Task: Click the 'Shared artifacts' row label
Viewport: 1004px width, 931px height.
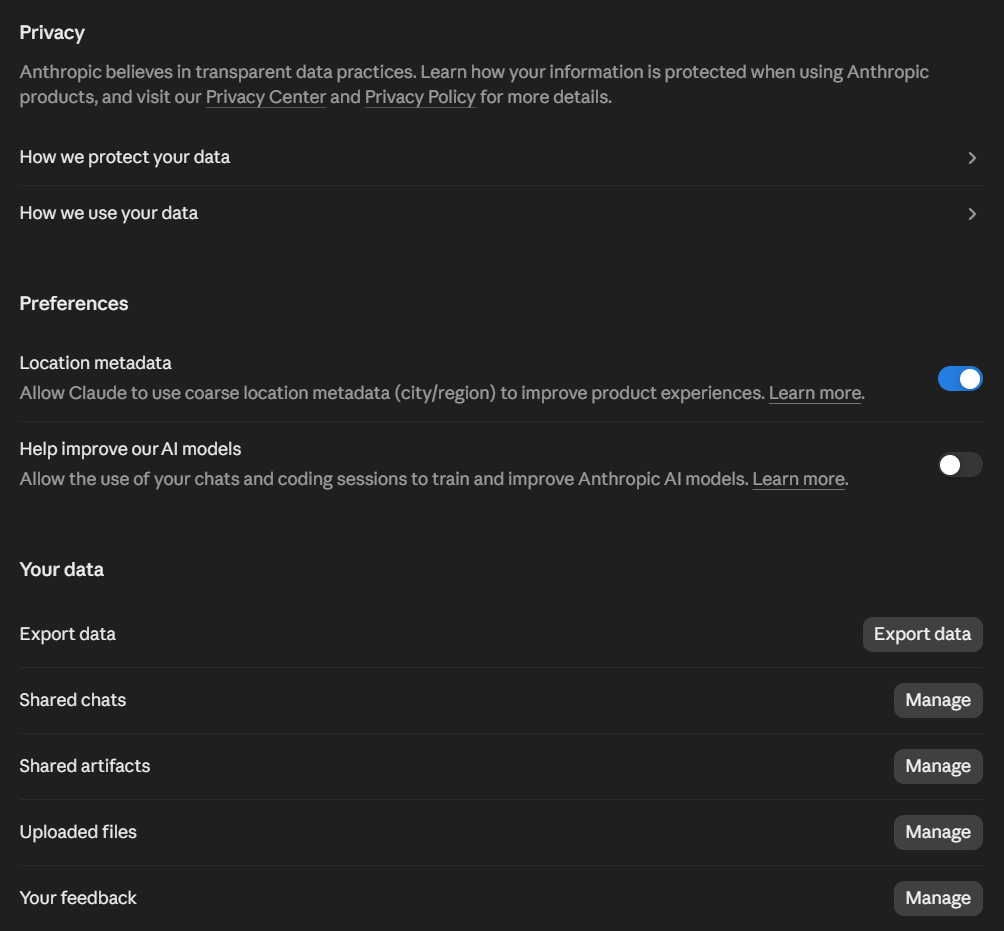Action: coord(85,766)
